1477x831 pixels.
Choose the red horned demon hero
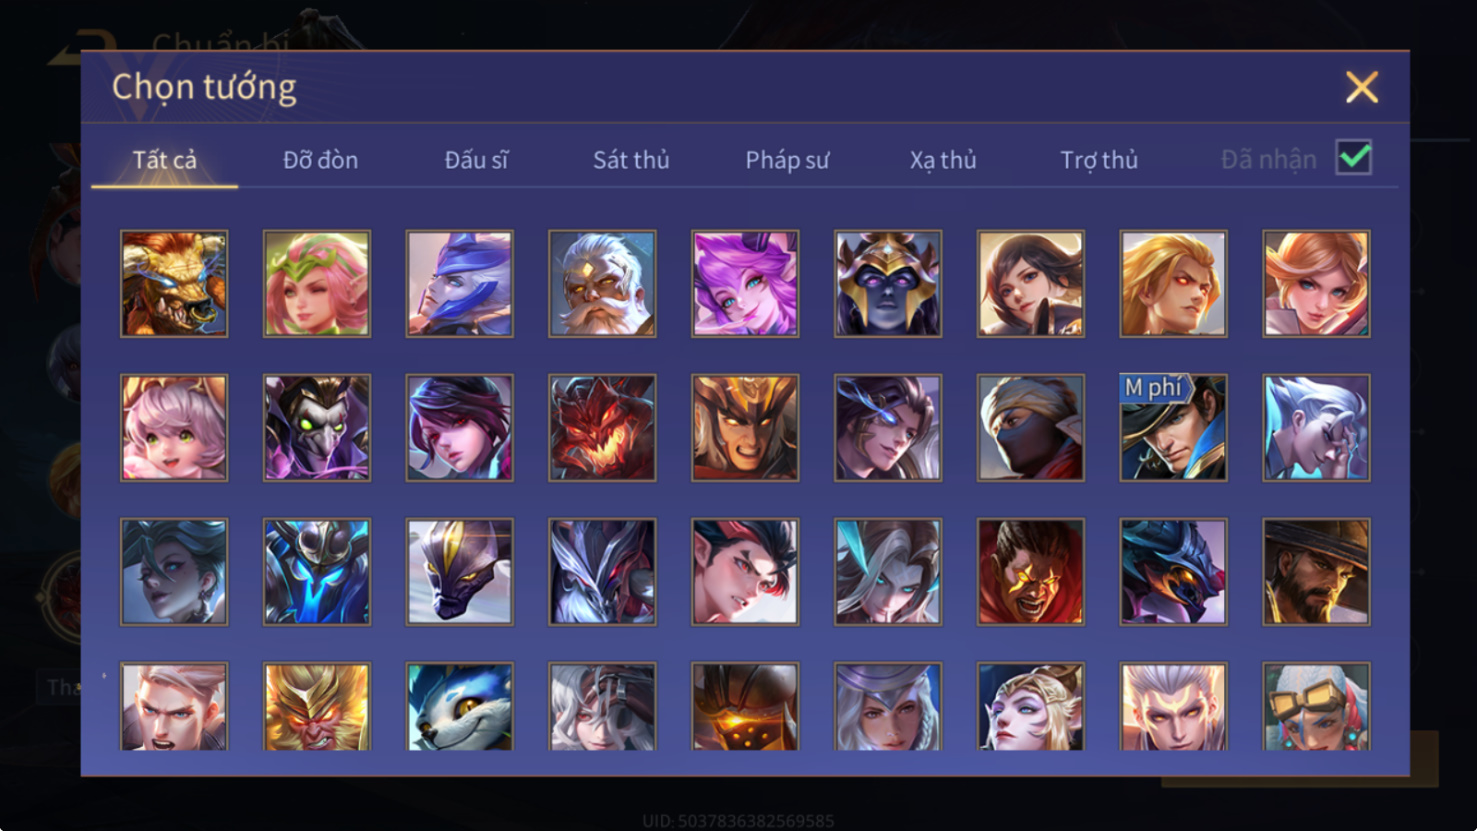click(602, 428)
